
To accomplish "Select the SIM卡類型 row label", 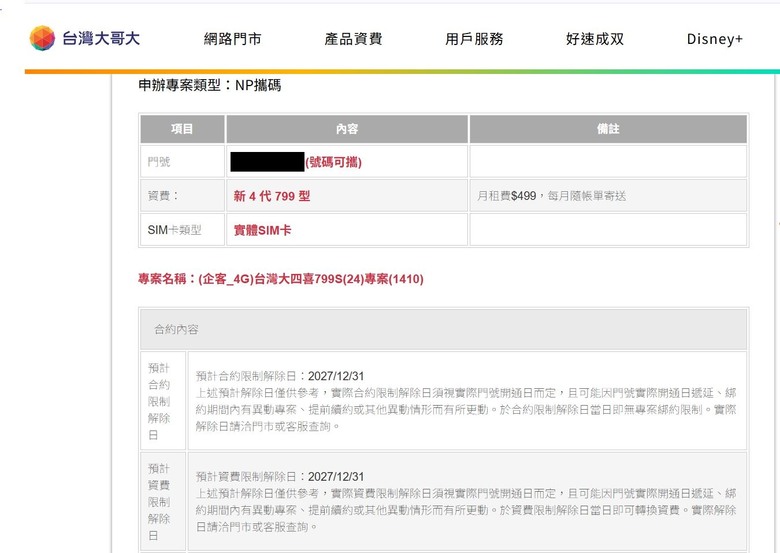I will point(175,230).
